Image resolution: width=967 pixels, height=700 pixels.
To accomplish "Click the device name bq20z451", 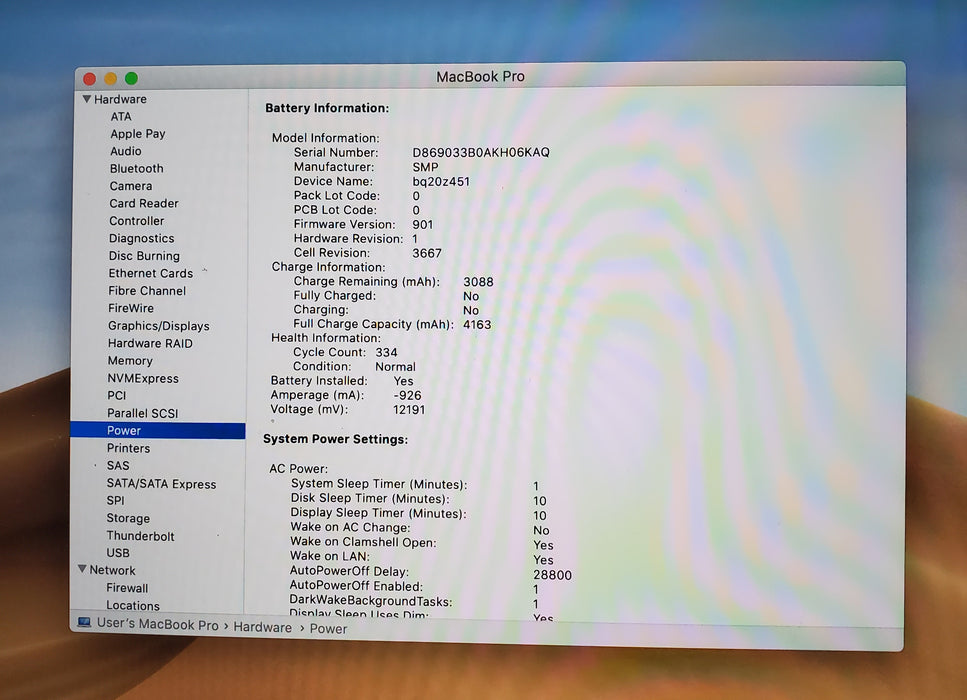I will tap(441, 181).
